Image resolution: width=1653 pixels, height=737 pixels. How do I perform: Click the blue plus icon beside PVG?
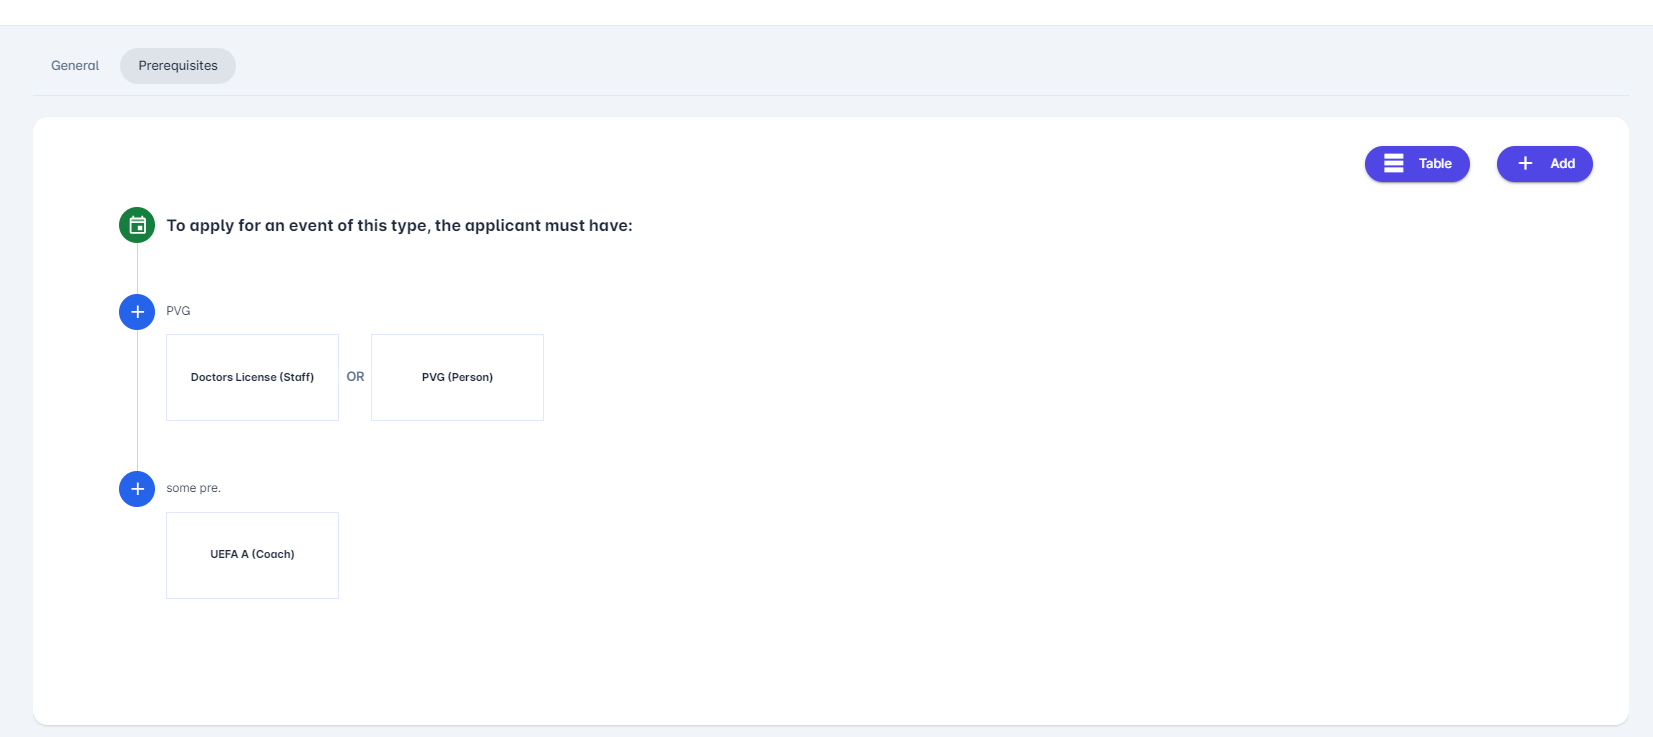(137, 312)
